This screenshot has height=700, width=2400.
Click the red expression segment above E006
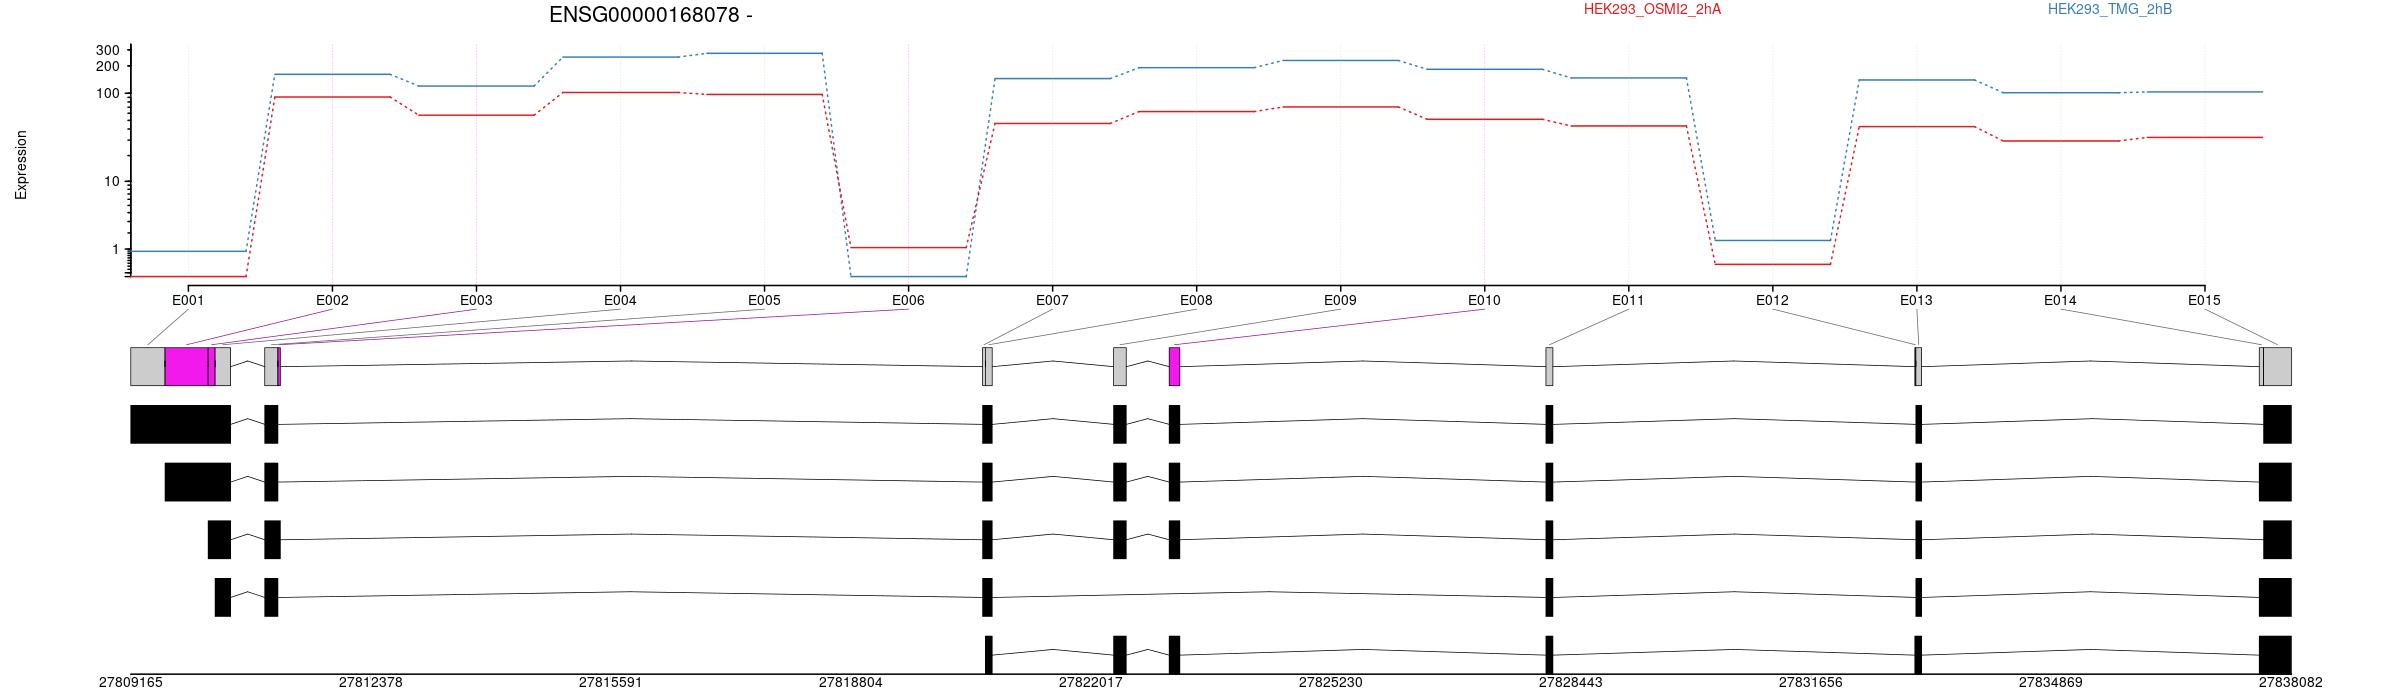click(x=908, y=247)
